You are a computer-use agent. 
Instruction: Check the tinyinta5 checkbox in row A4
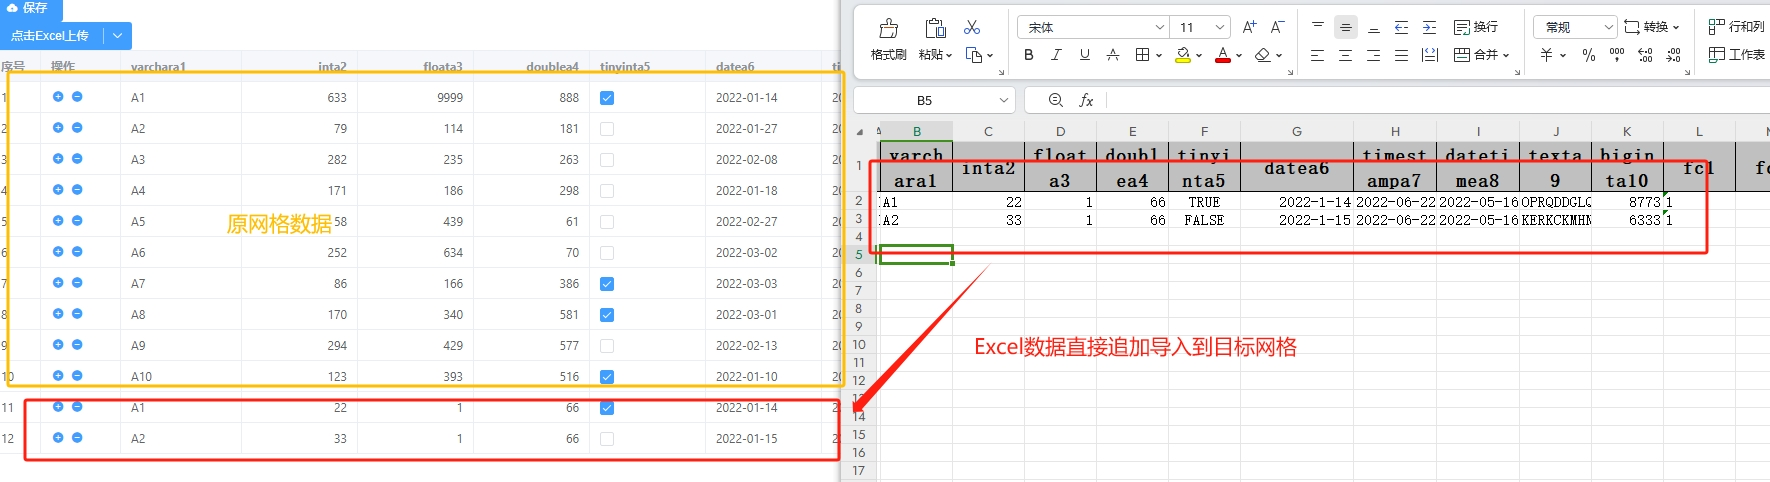[x=607, y=191]
